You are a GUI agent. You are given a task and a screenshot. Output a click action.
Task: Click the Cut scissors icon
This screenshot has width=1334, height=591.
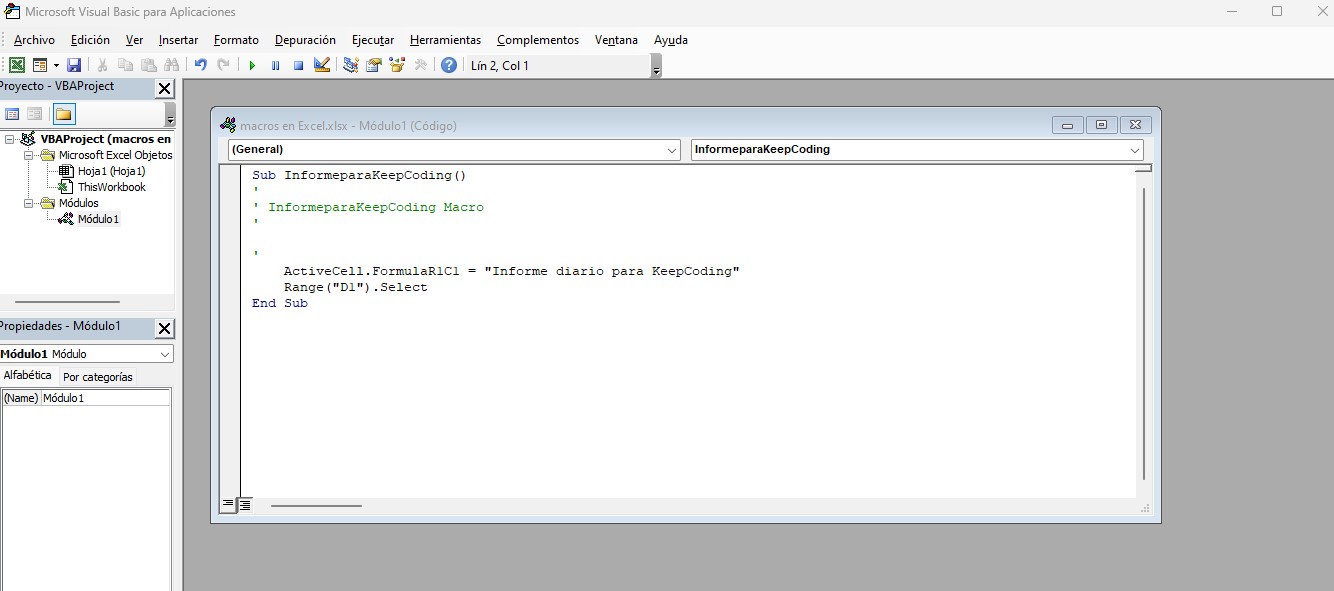pos(102,65)
